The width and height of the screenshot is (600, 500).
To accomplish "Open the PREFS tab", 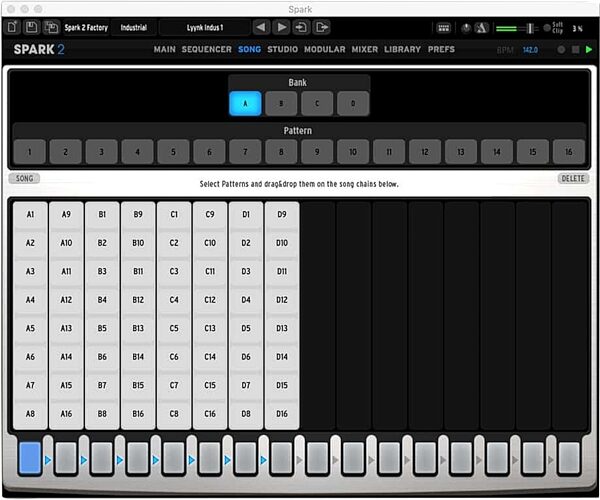I will (x=441, y=49).
